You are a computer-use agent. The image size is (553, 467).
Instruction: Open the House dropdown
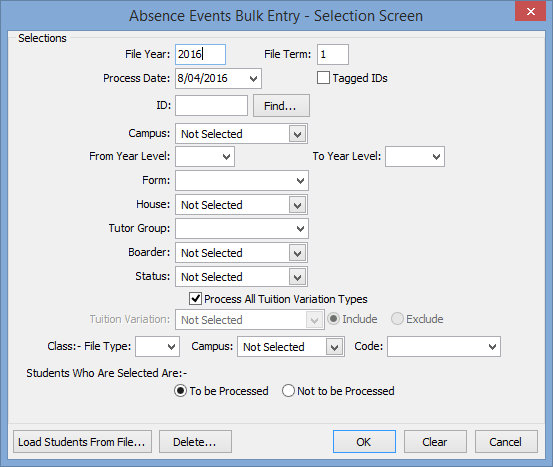(297, 205)
